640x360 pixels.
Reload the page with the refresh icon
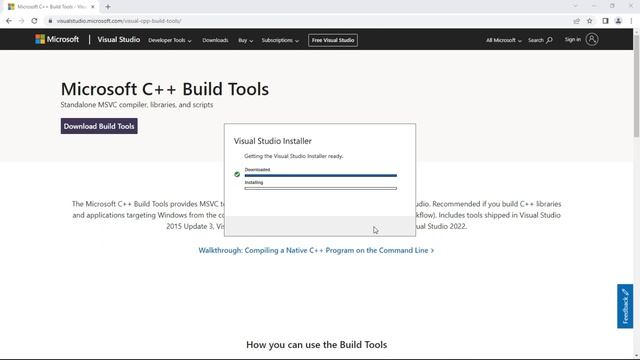pyautogui.click(x=34, y=21)
